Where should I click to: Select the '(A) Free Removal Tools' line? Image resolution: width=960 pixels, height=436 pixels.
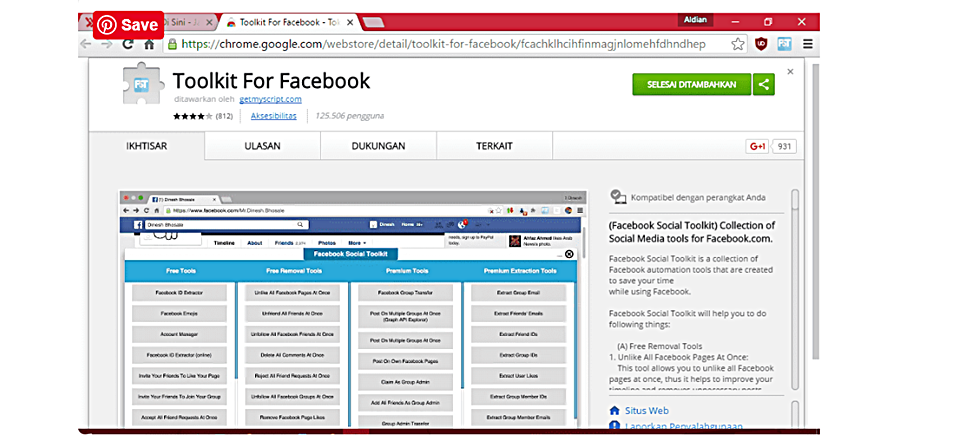click(660, 346)
